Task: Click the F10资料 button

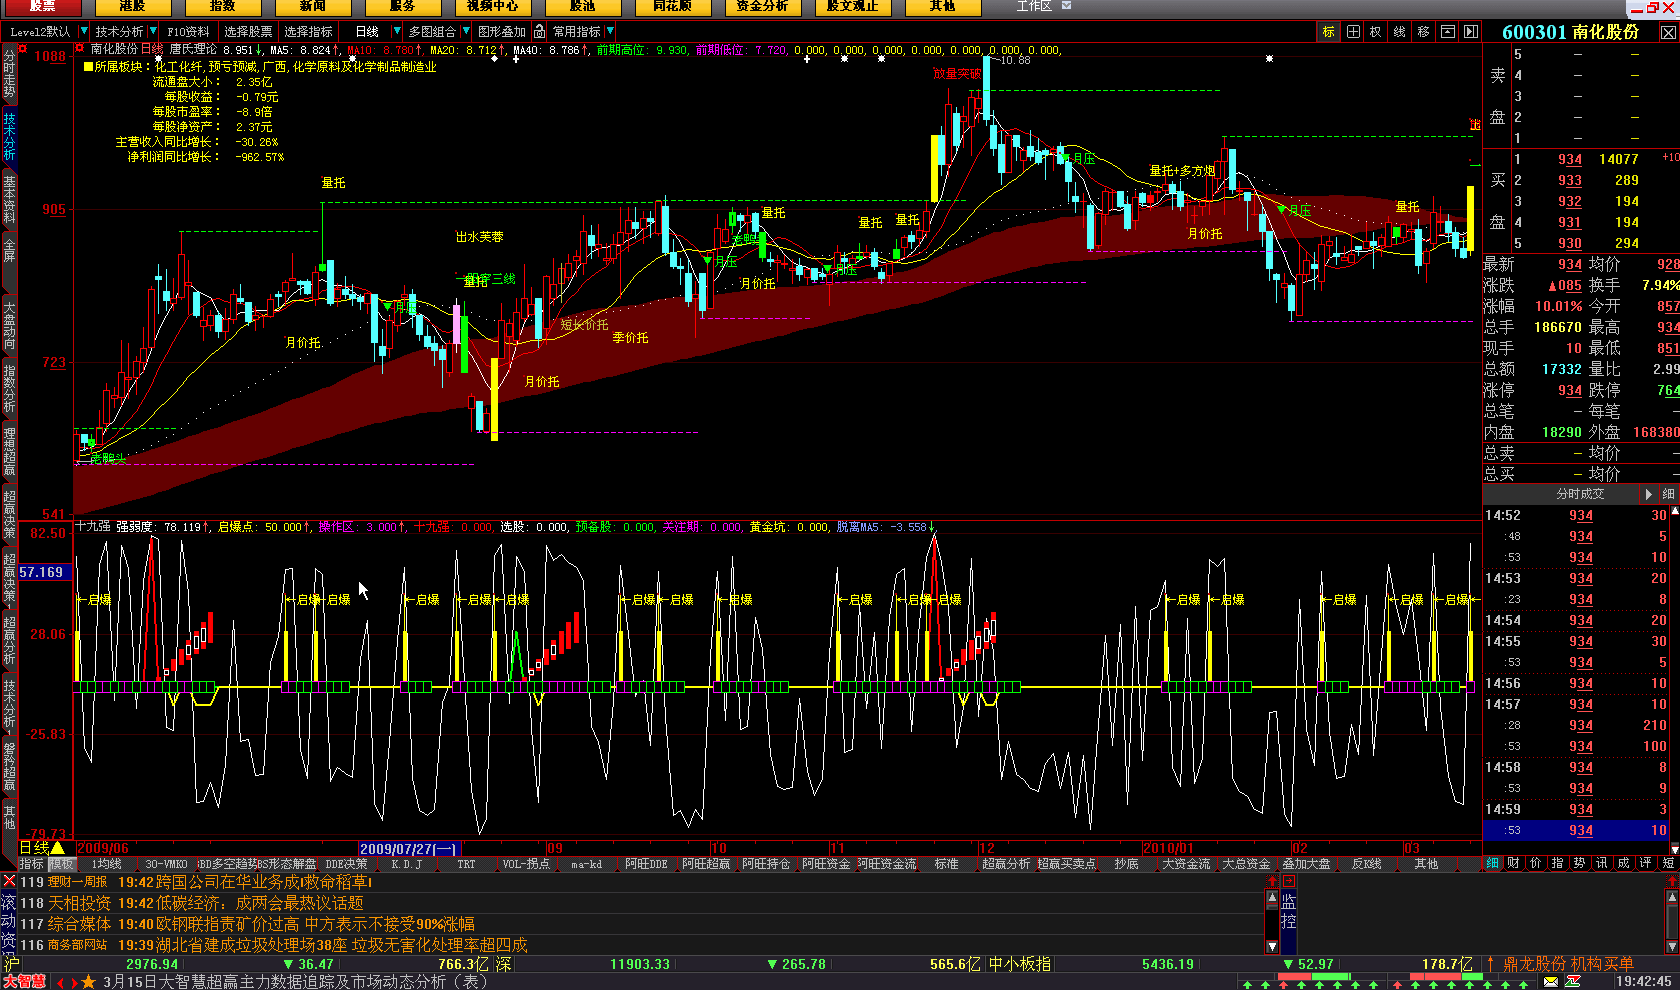Action: [x=188, y=32]
